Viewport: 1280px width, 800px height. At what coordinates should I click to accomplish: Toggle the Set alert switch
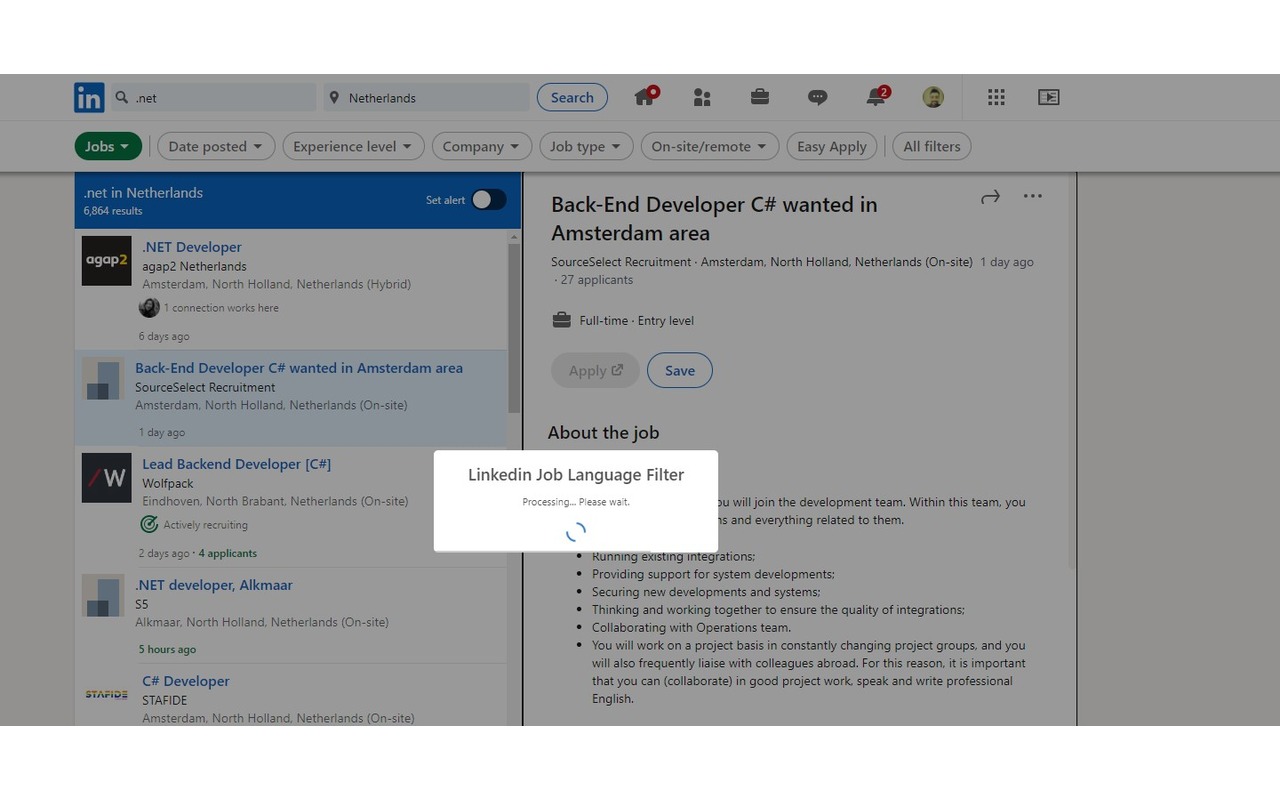[x=489, y=200]
